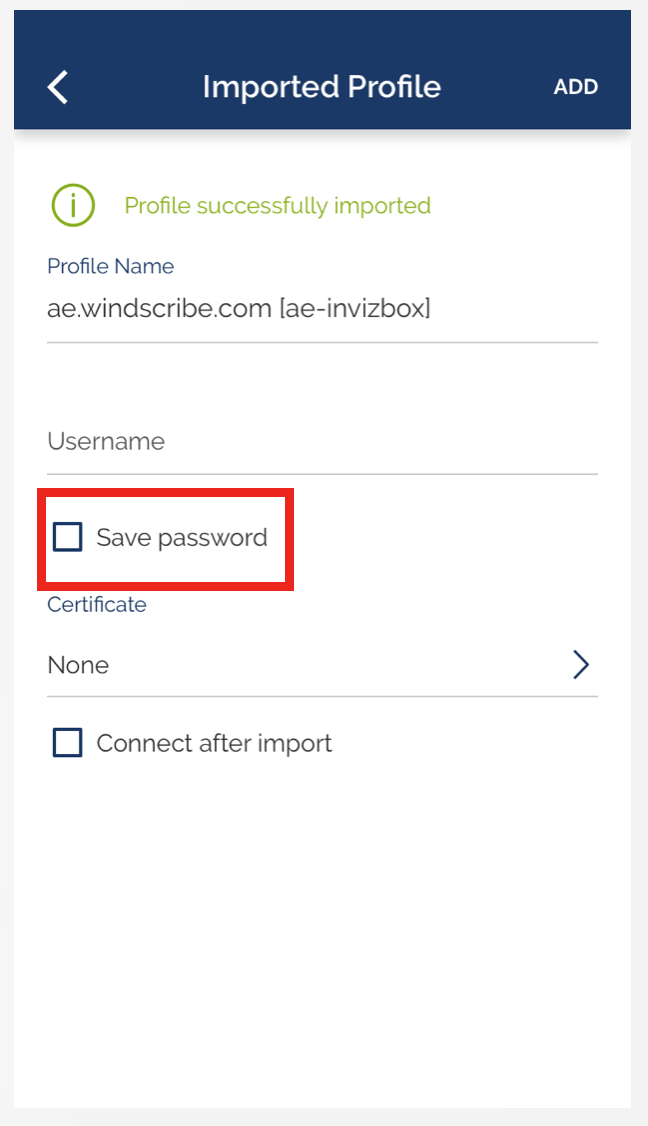Open the Certificate "None" selector value
648x1126 pixels.
pyautogui.click(x=78, y=665)
